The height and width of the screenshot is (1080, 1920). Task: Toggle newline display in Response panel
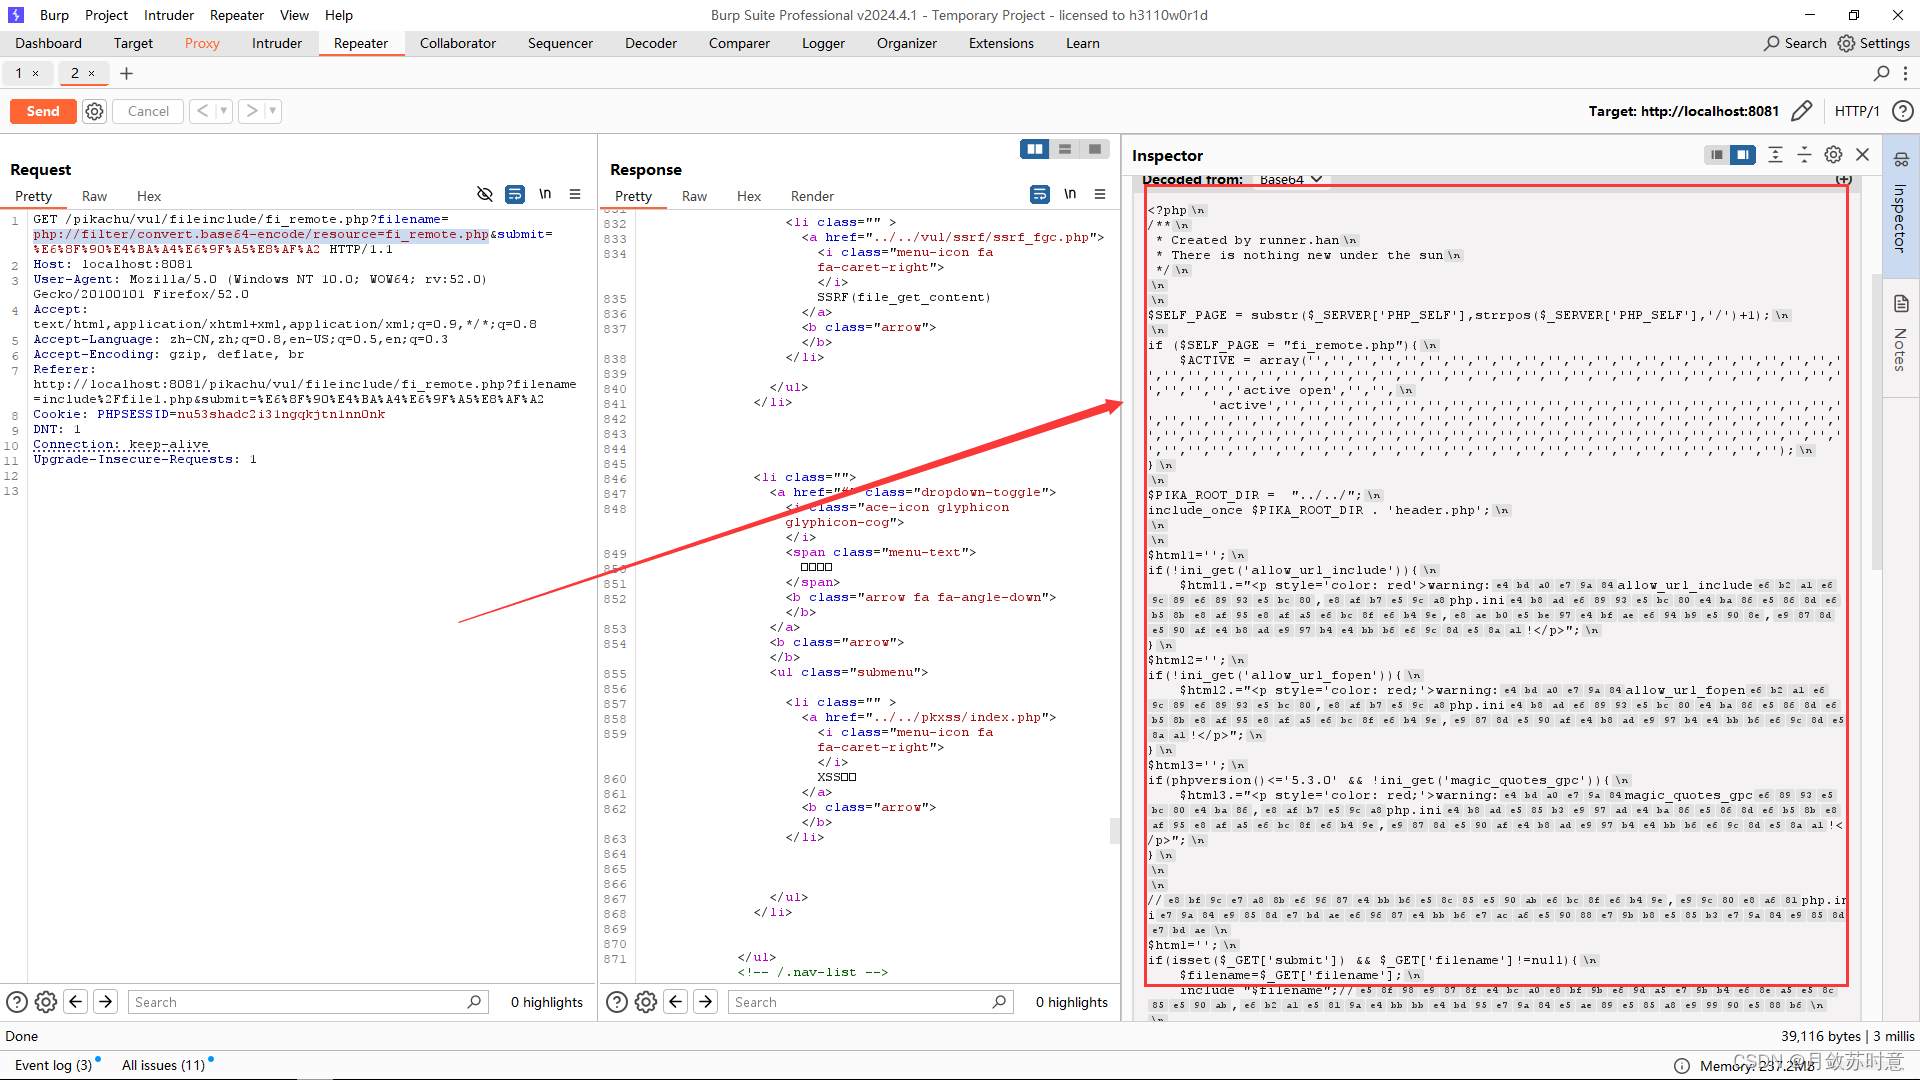pos(1070,194)
